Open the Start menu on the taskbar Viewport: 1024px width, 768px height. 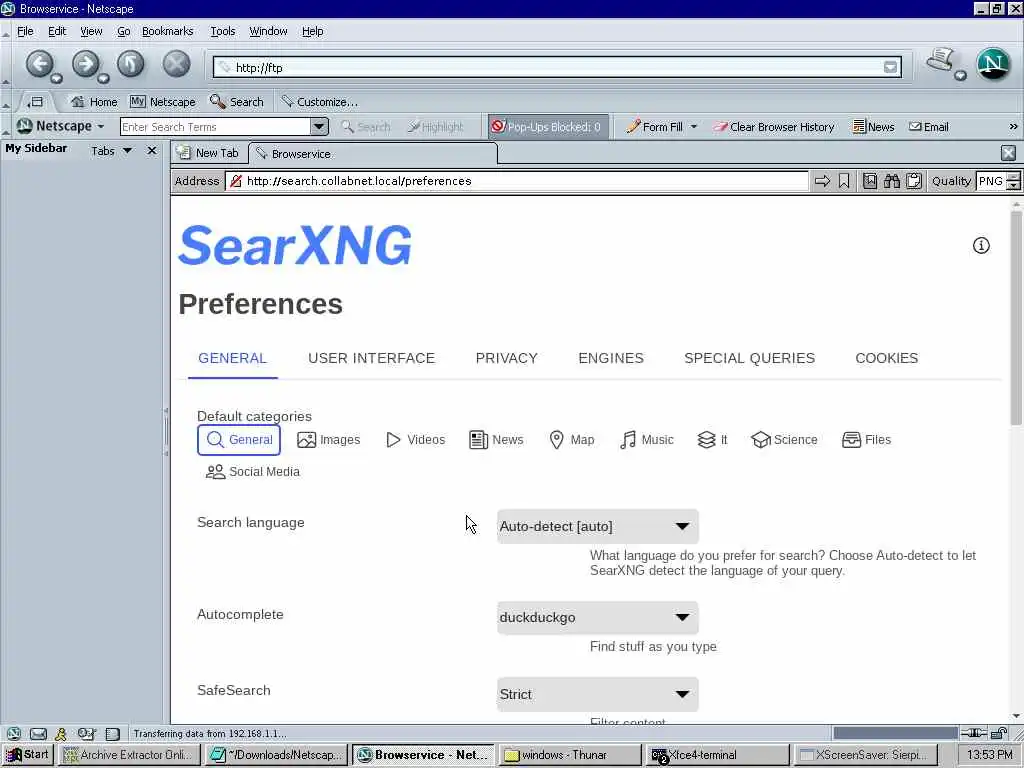tap(27, 755)
